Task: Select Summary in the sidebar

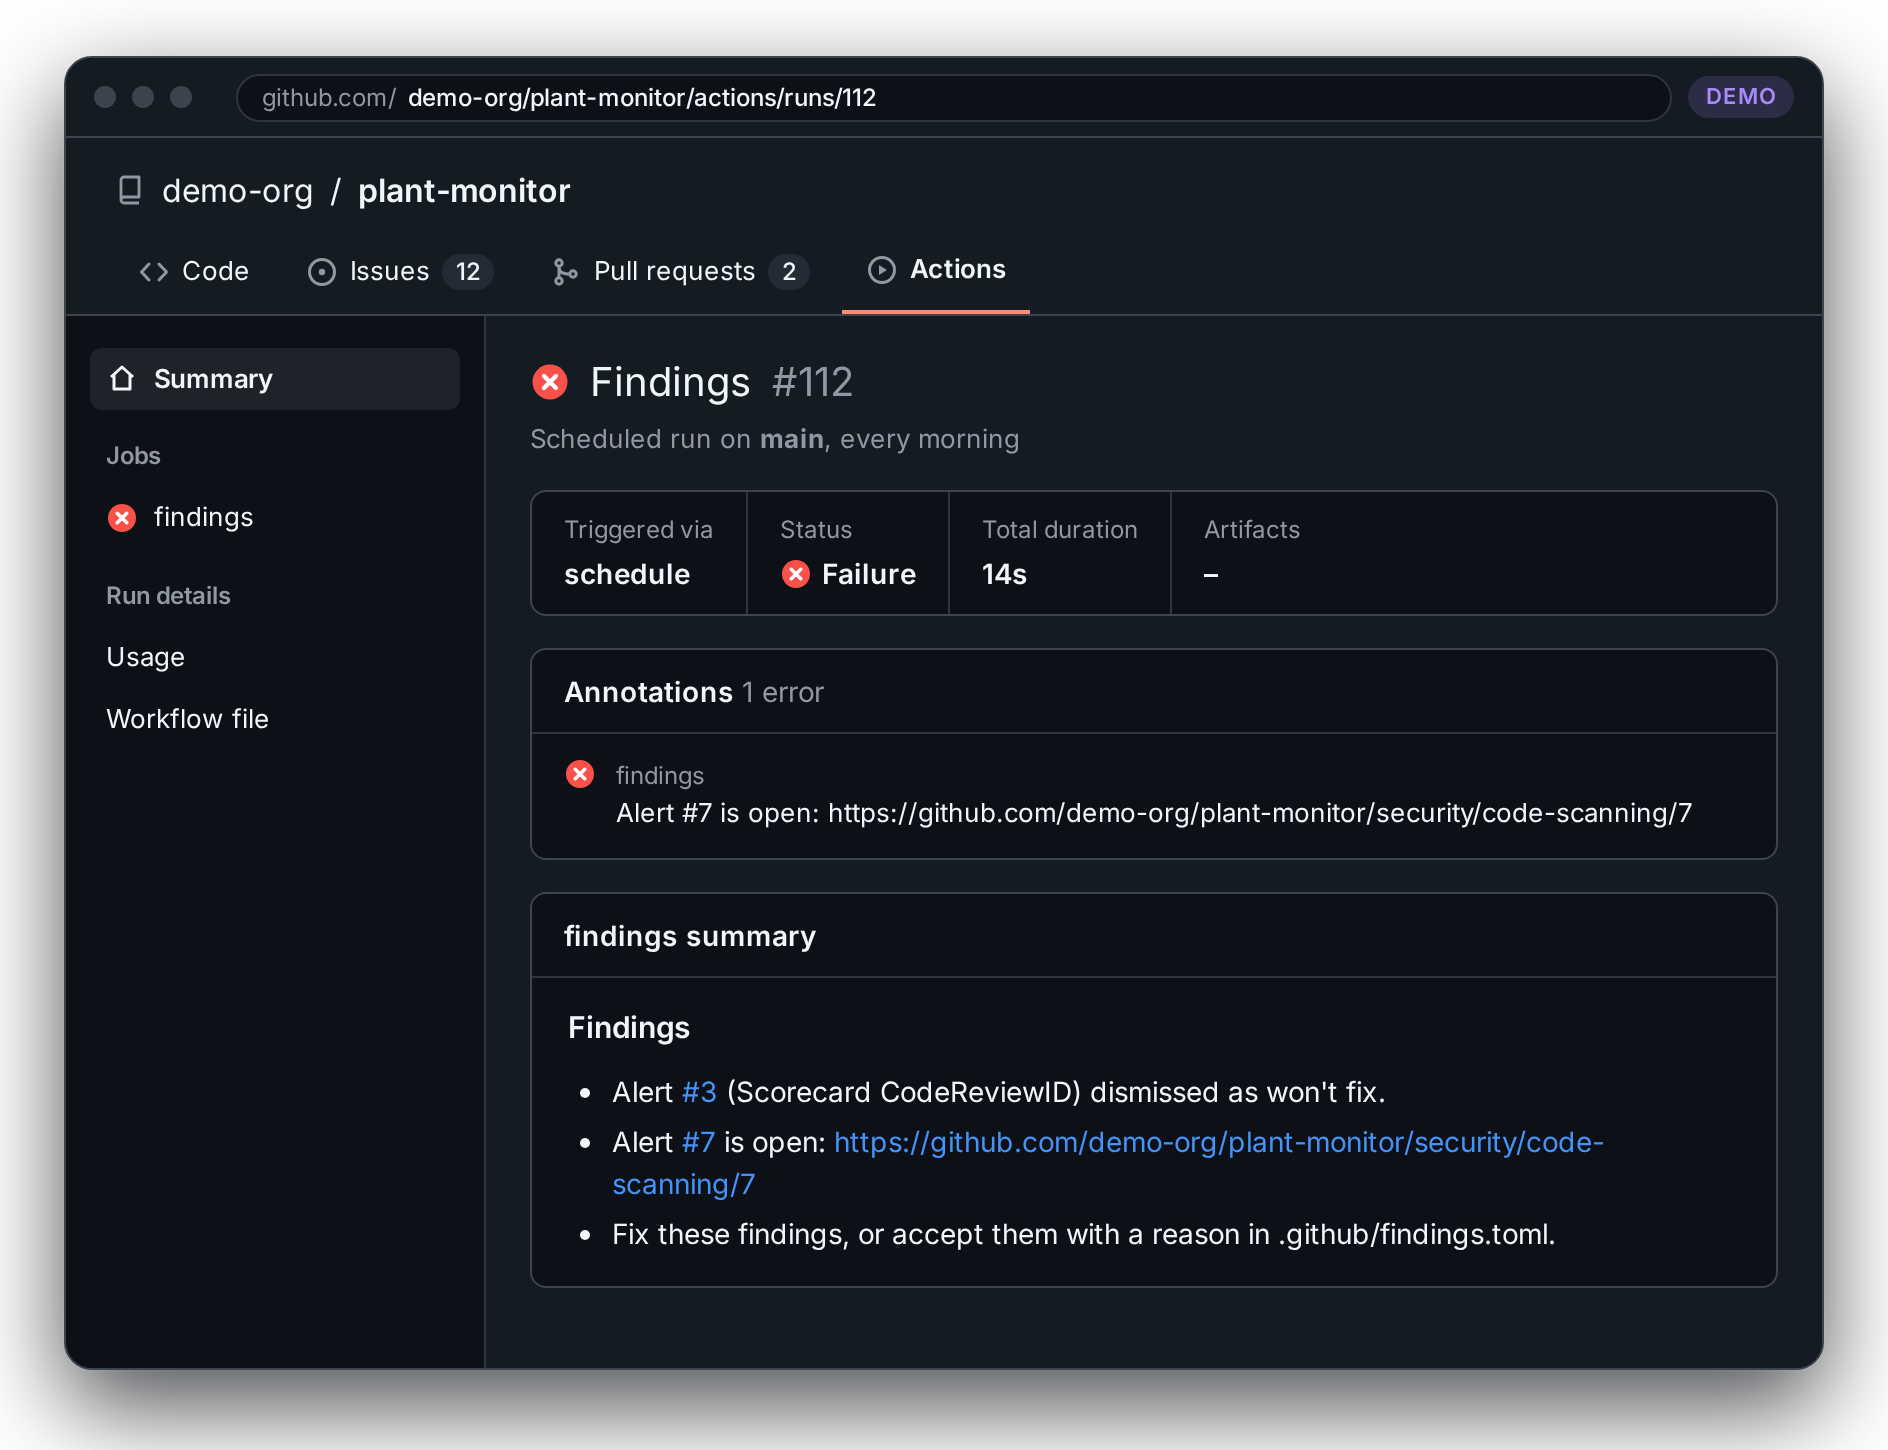Action: click(275, 379)
